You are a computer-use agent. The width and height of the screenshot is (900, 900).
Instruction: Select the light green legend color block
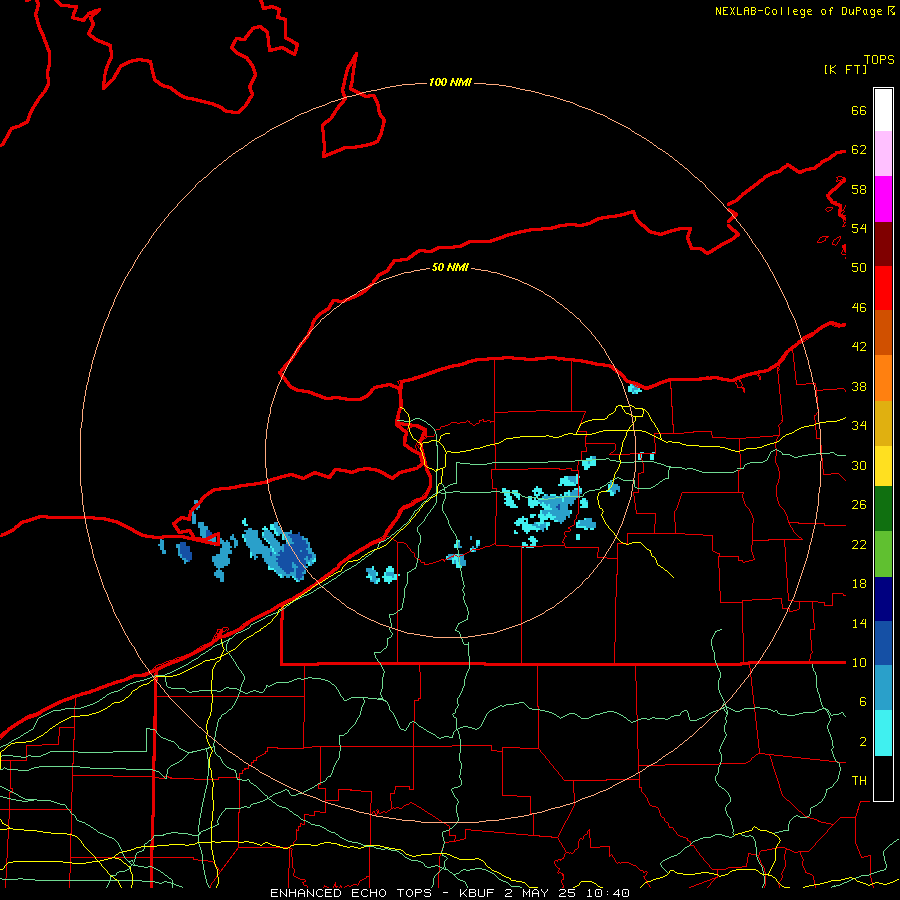click(x=883, y=554)
